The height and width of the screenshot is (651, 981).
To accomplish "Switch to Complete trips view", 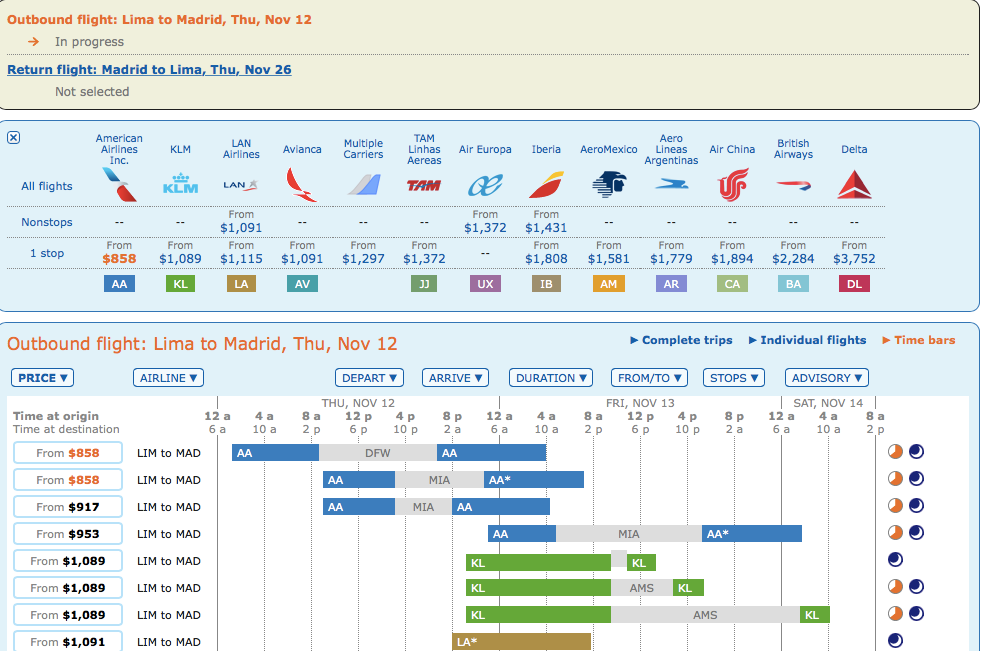I will click(681, 340).
